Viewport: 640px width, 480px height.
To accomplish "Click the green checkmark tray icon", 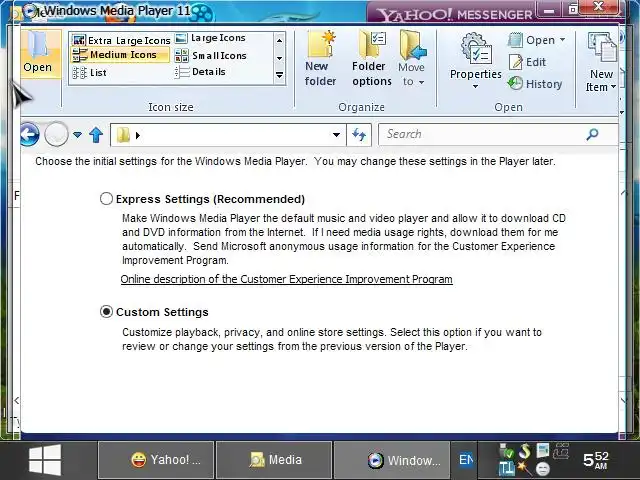I will point(507,452).
